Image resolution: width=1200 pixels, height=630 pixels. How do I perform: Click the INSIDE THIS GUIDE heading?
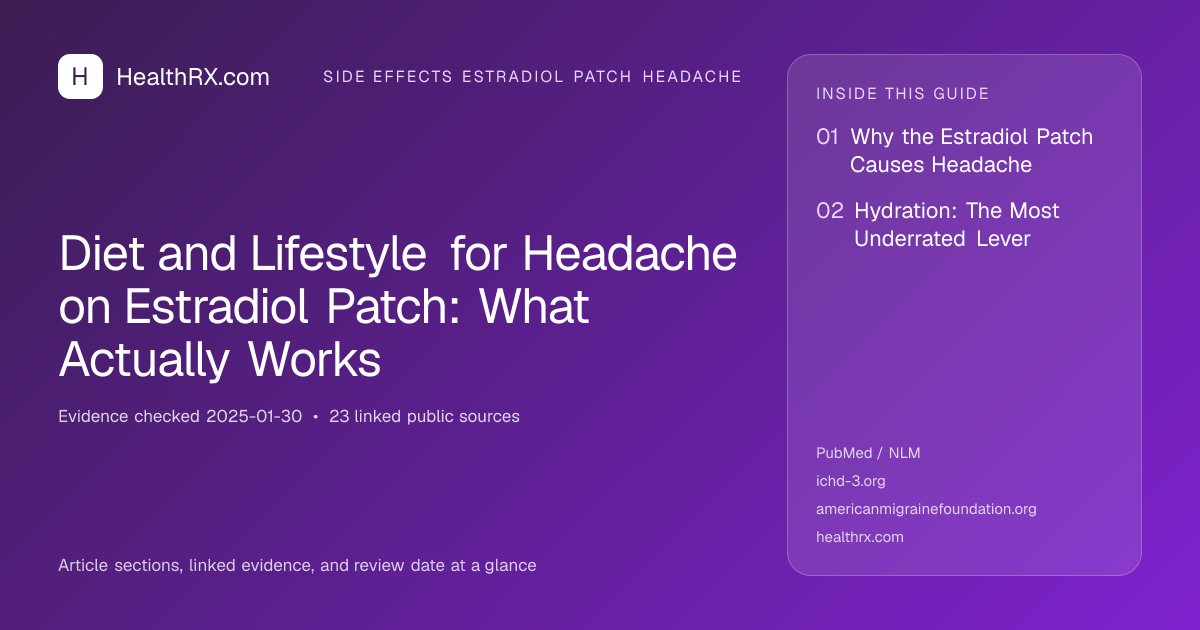[x=903, y=94]
